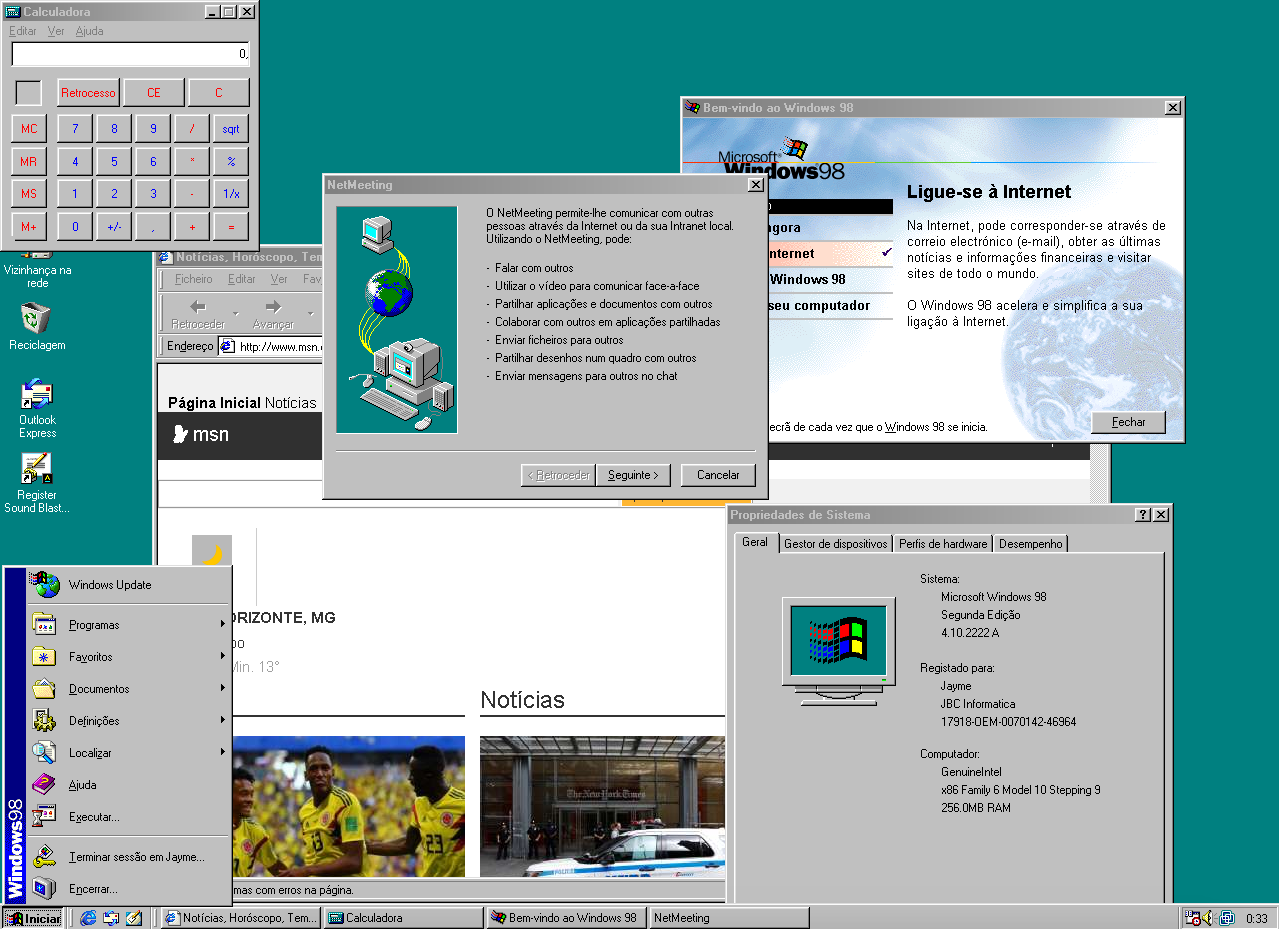1279x929 pixels.
Task: Open the Desempenho tab in system properties
Action: point(1031,544)
